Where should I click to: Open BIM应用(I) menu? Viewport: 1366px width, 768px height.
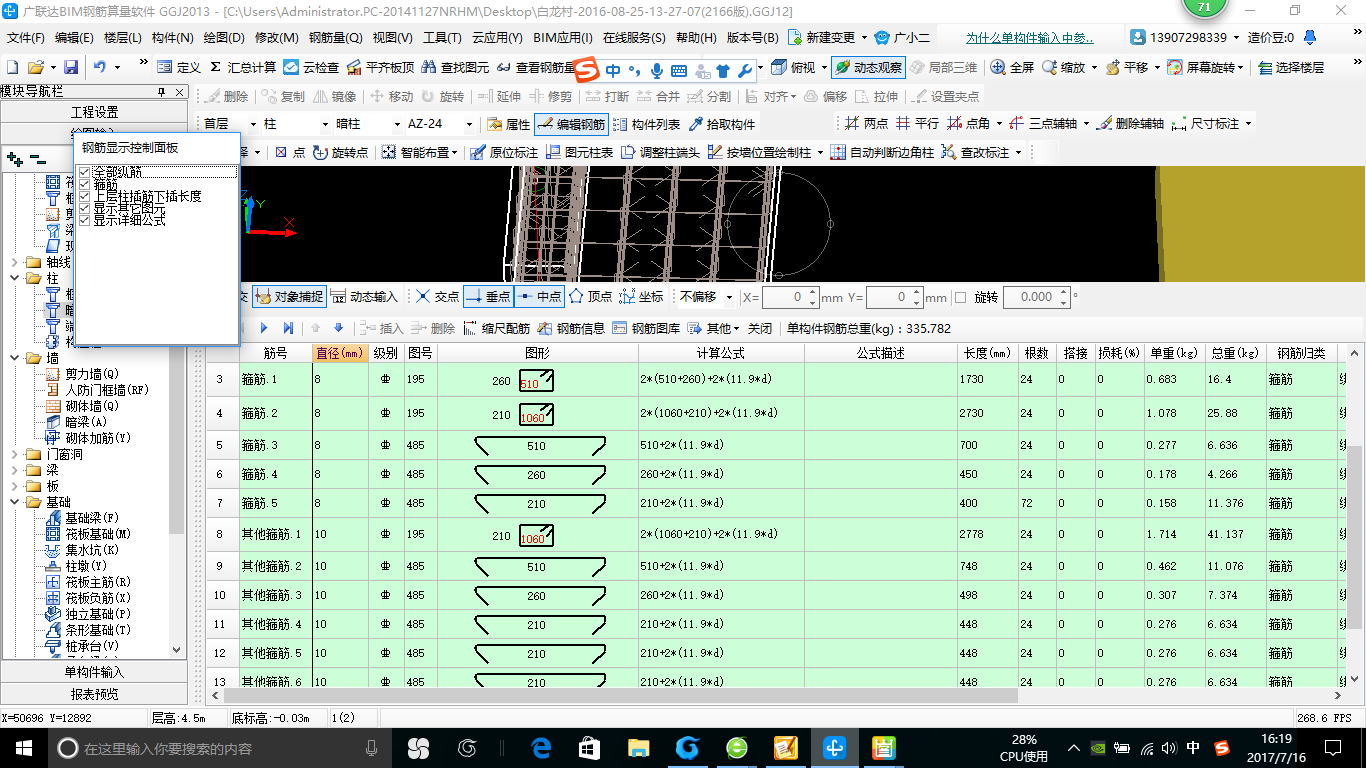pos(563,38)
